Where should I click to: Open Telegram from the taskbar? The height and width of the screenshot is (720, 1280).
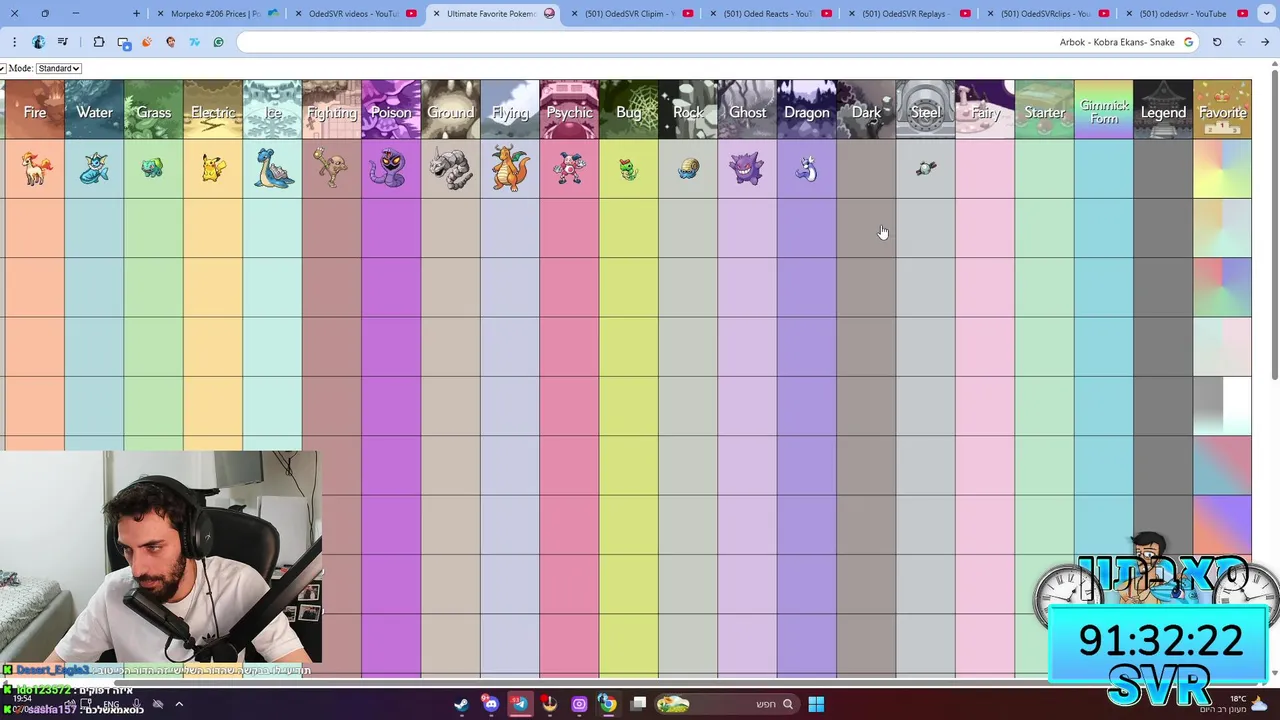pyautogui.click(x=520, y=704)
